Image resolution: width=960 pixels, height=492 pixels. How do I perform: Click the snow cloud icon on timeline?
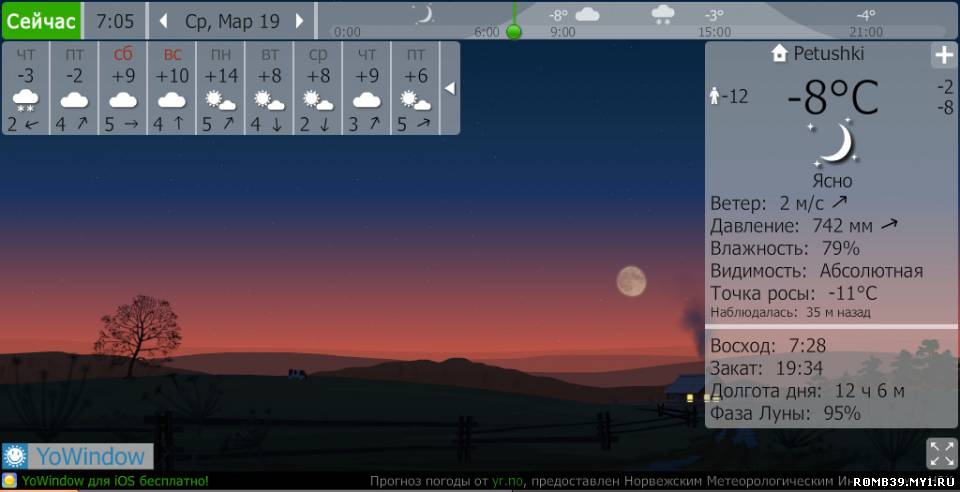[662, 14]
